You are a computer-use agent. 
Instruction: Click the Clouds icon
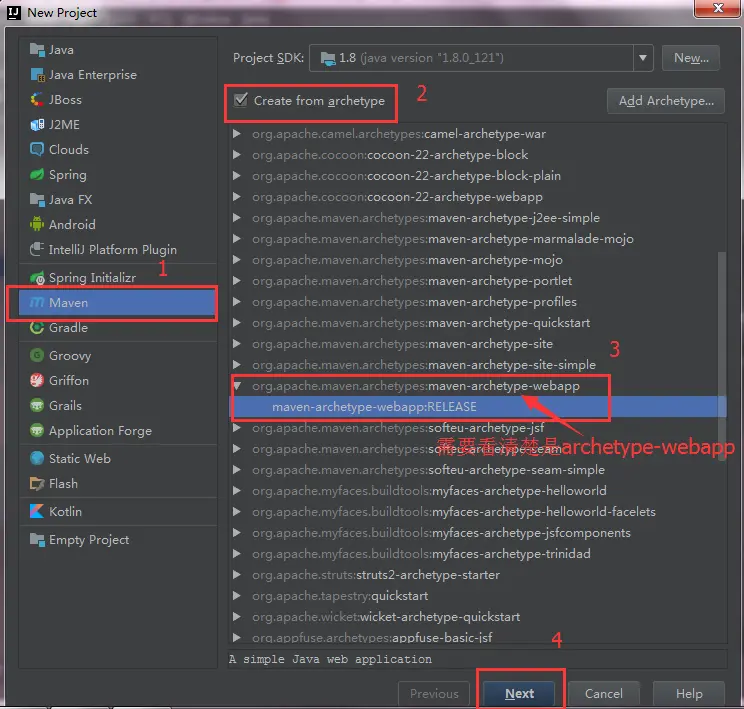tap(37, 149)
